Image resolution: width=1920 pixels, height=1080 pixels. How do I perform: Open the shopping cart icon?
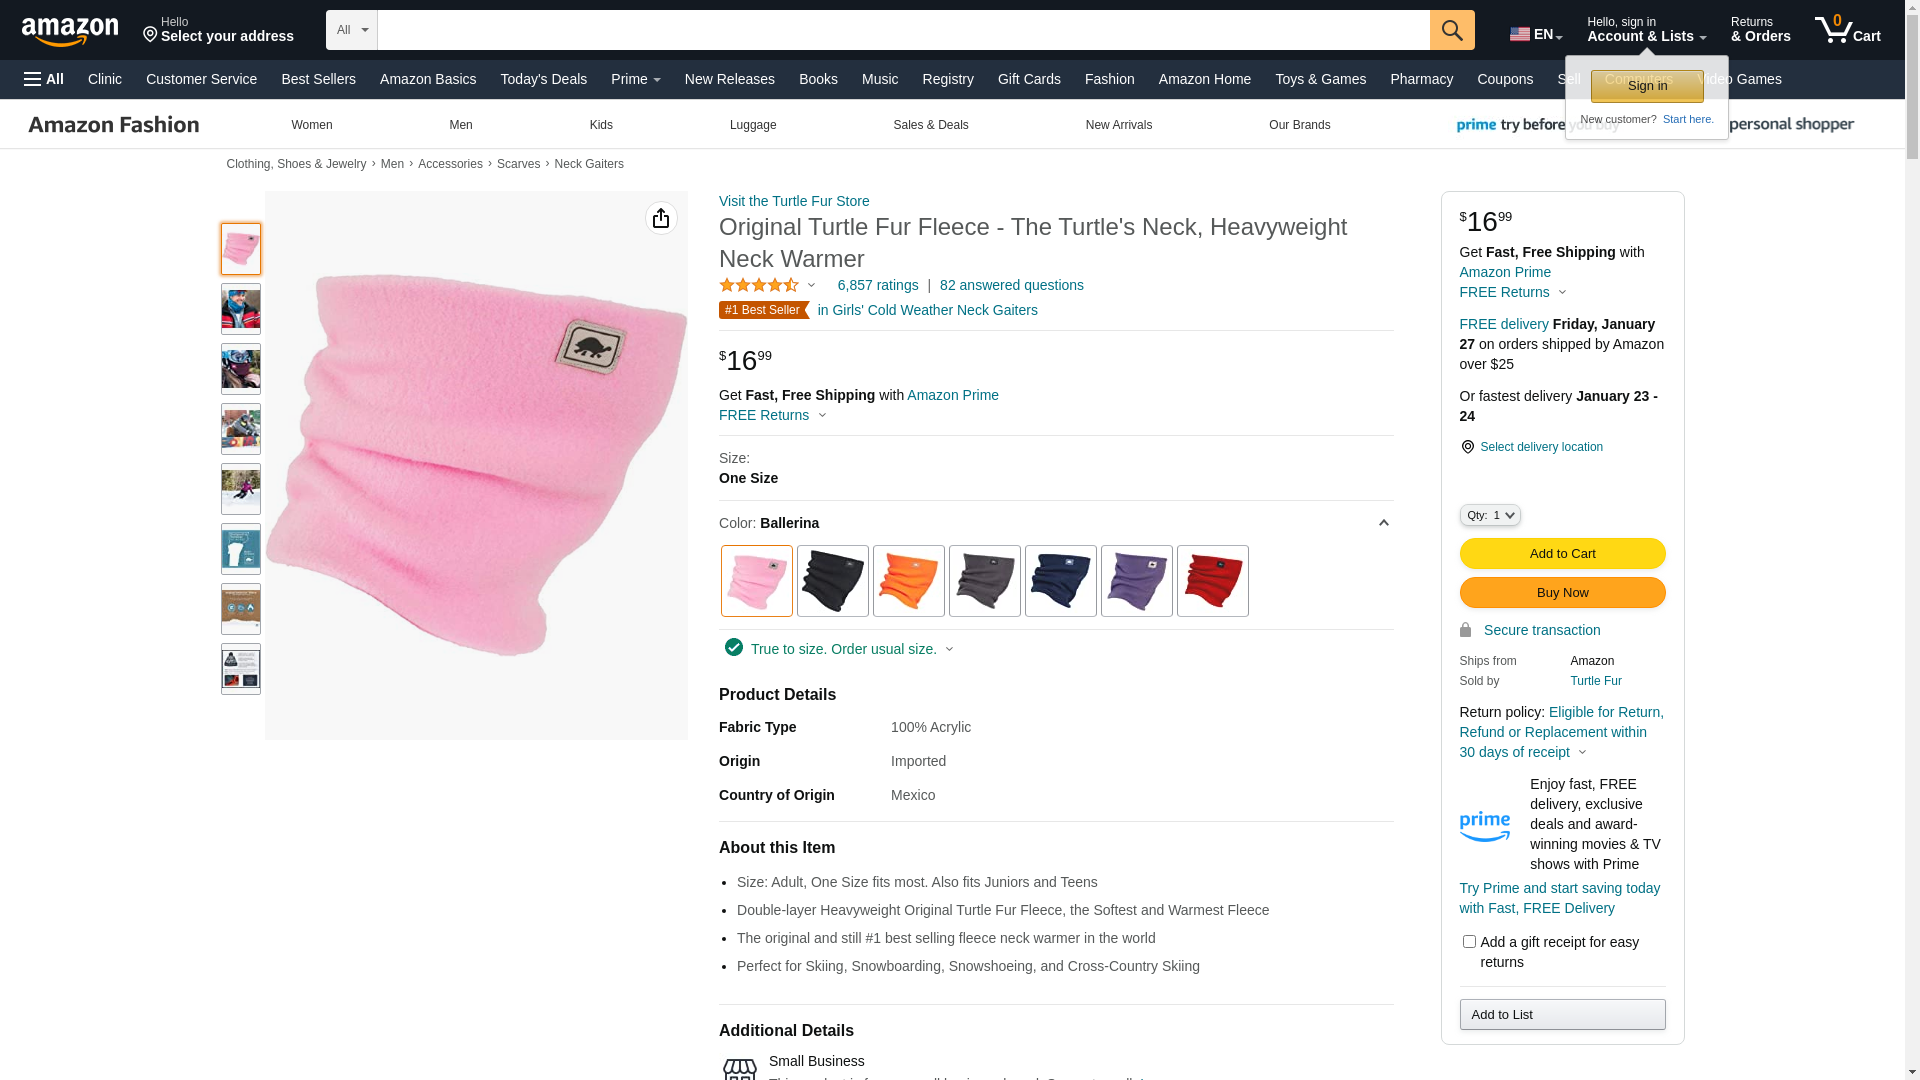tap(1847, 30)
